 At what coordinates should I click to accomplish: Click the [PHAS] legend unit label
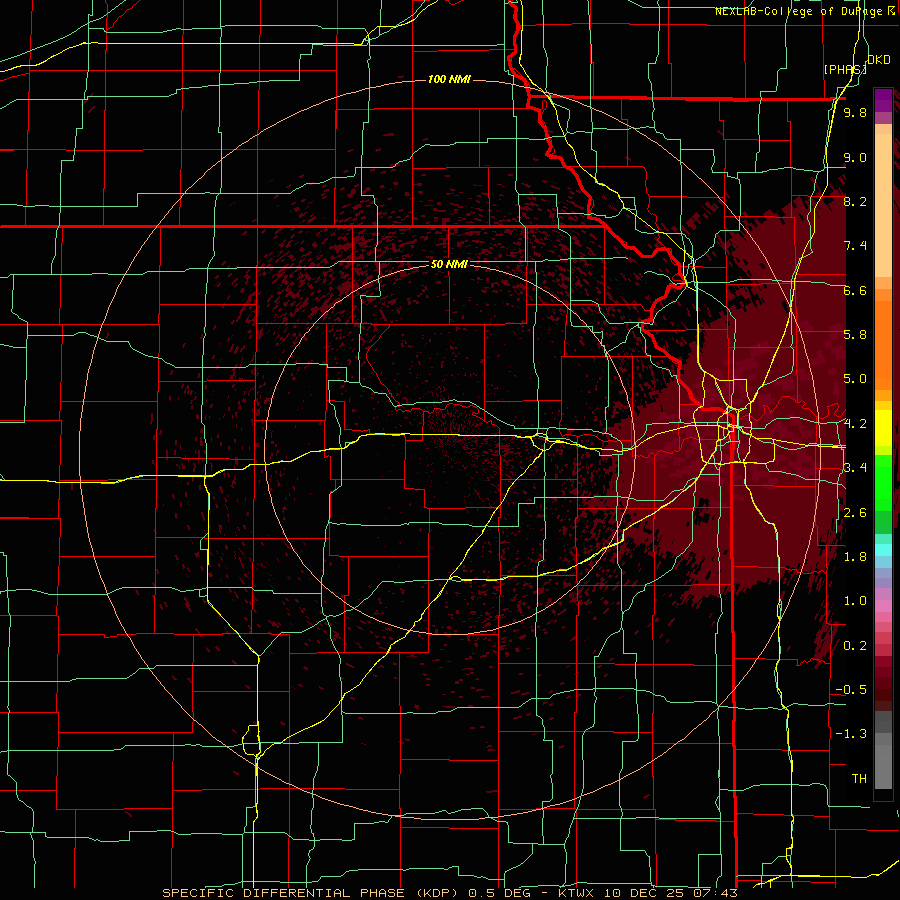[x=845, y=69]
